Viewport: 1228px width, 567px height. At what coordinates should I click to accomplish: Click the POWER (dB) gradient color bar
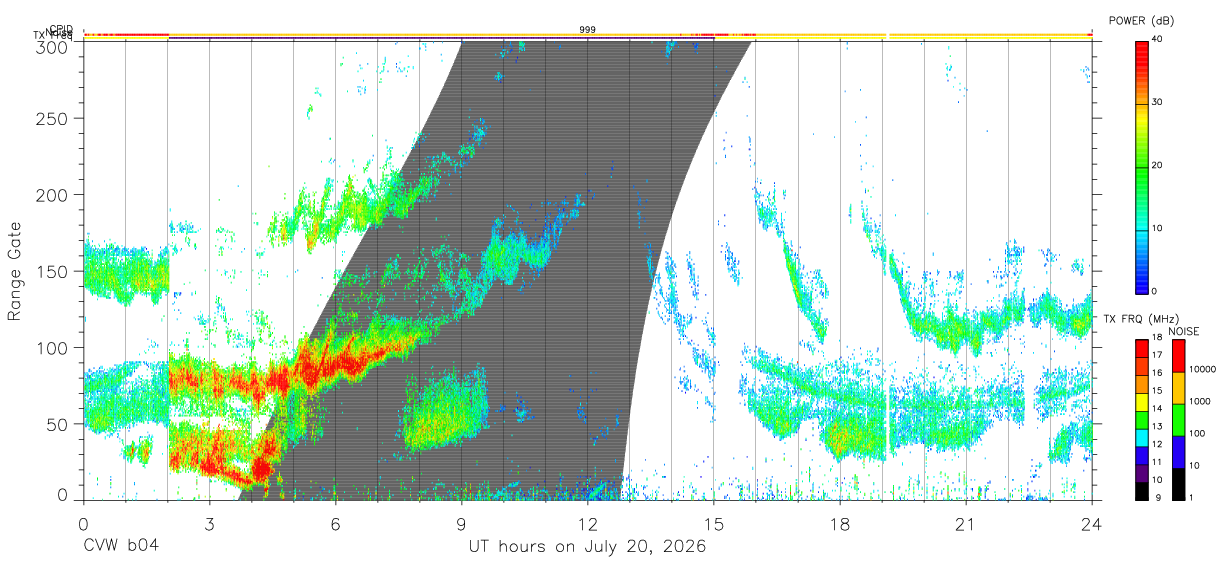1140,166
